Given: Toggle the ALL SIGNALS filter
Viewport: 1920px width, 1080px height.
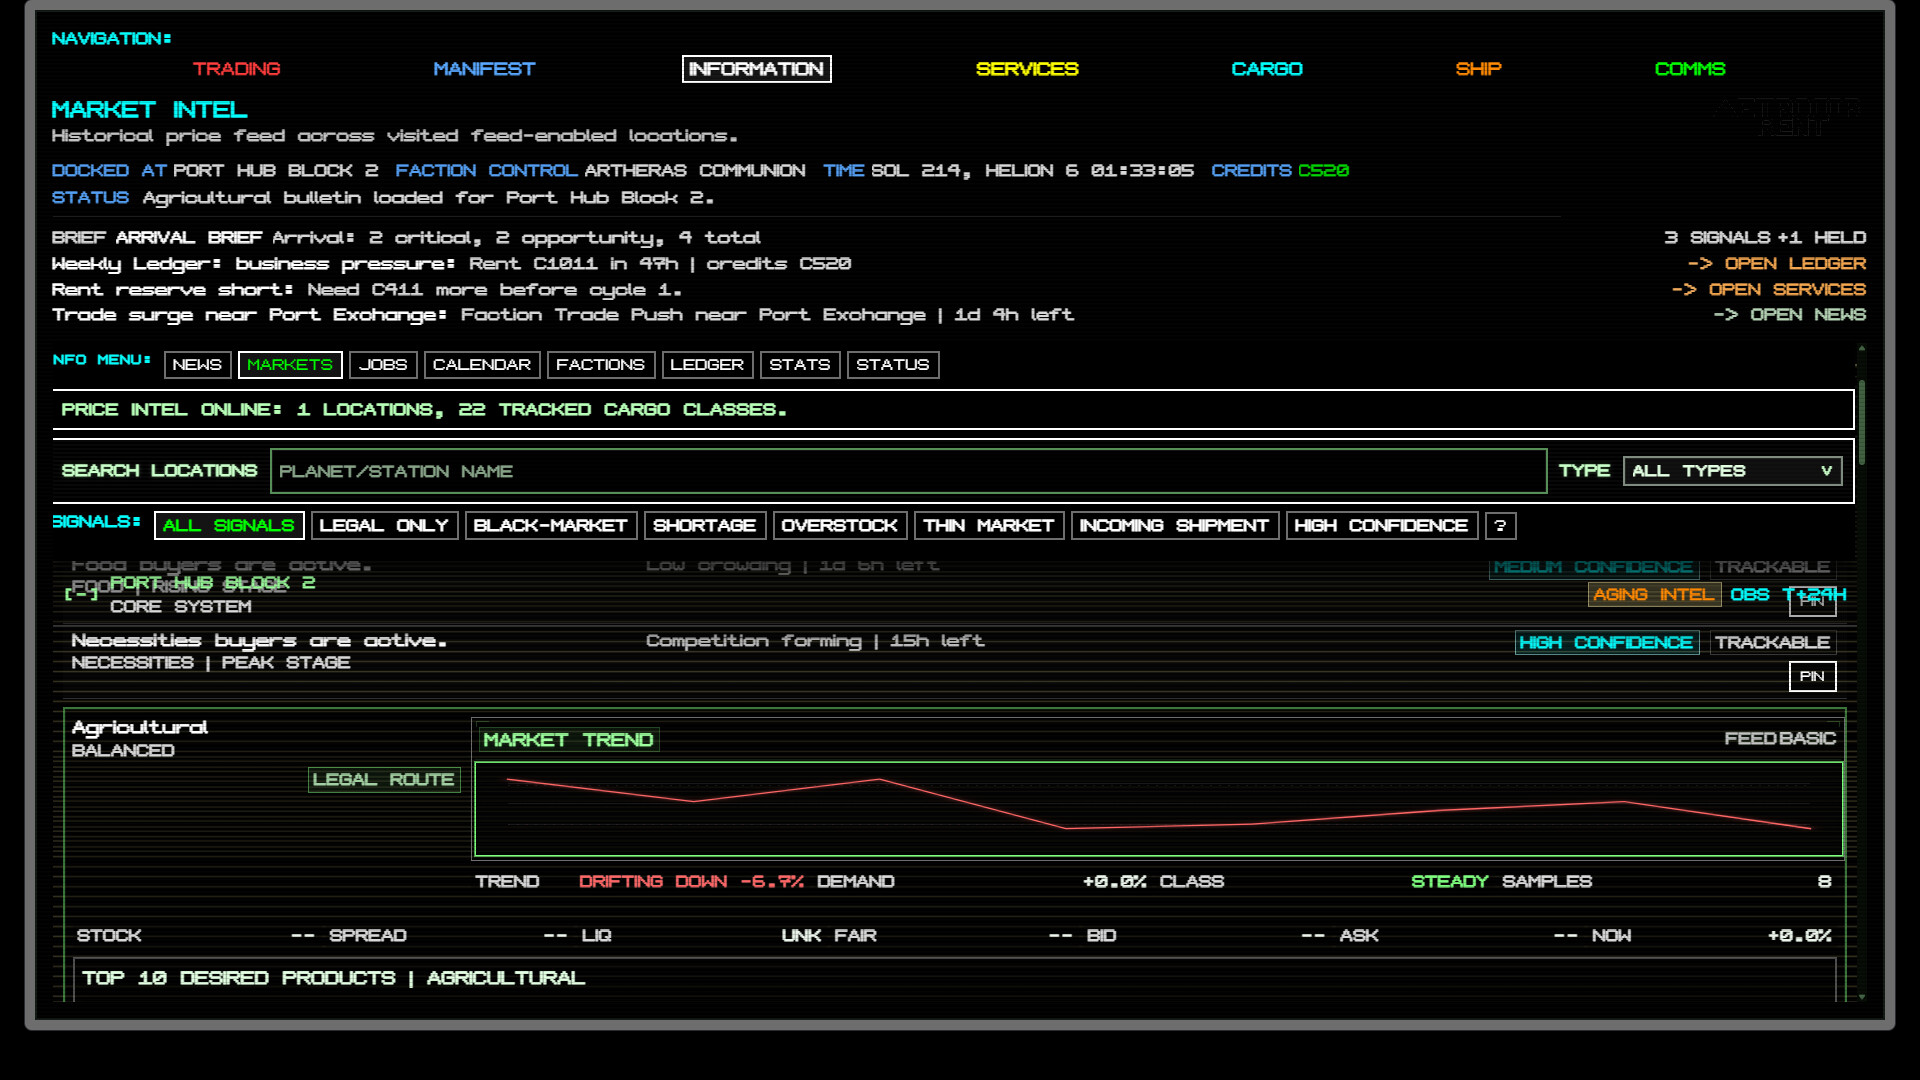Looking at the screenshot, I should pos(229,526).
